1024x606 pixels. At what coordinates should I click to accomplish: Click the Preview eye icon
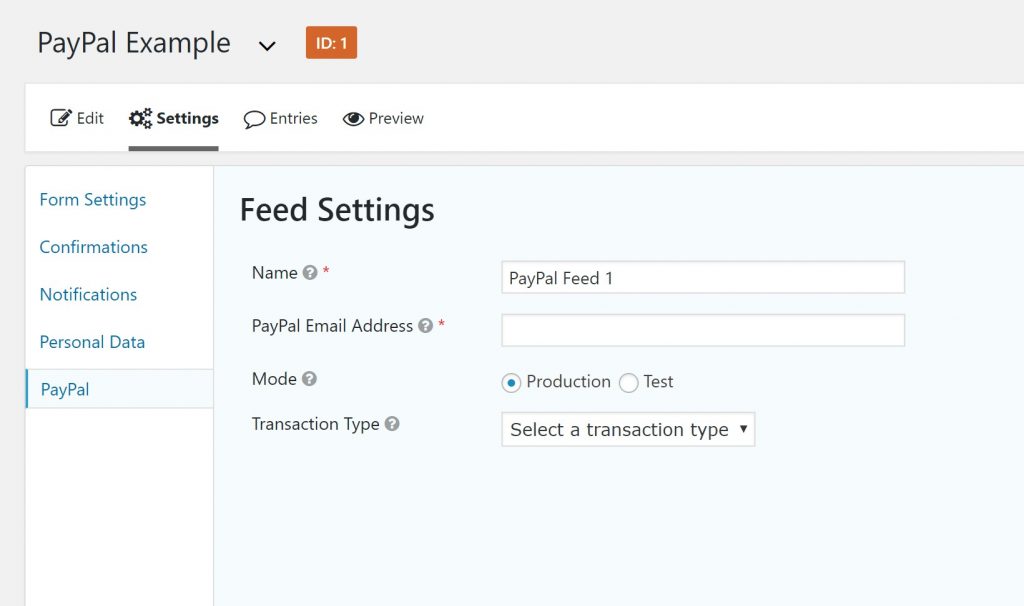[353, 119]
